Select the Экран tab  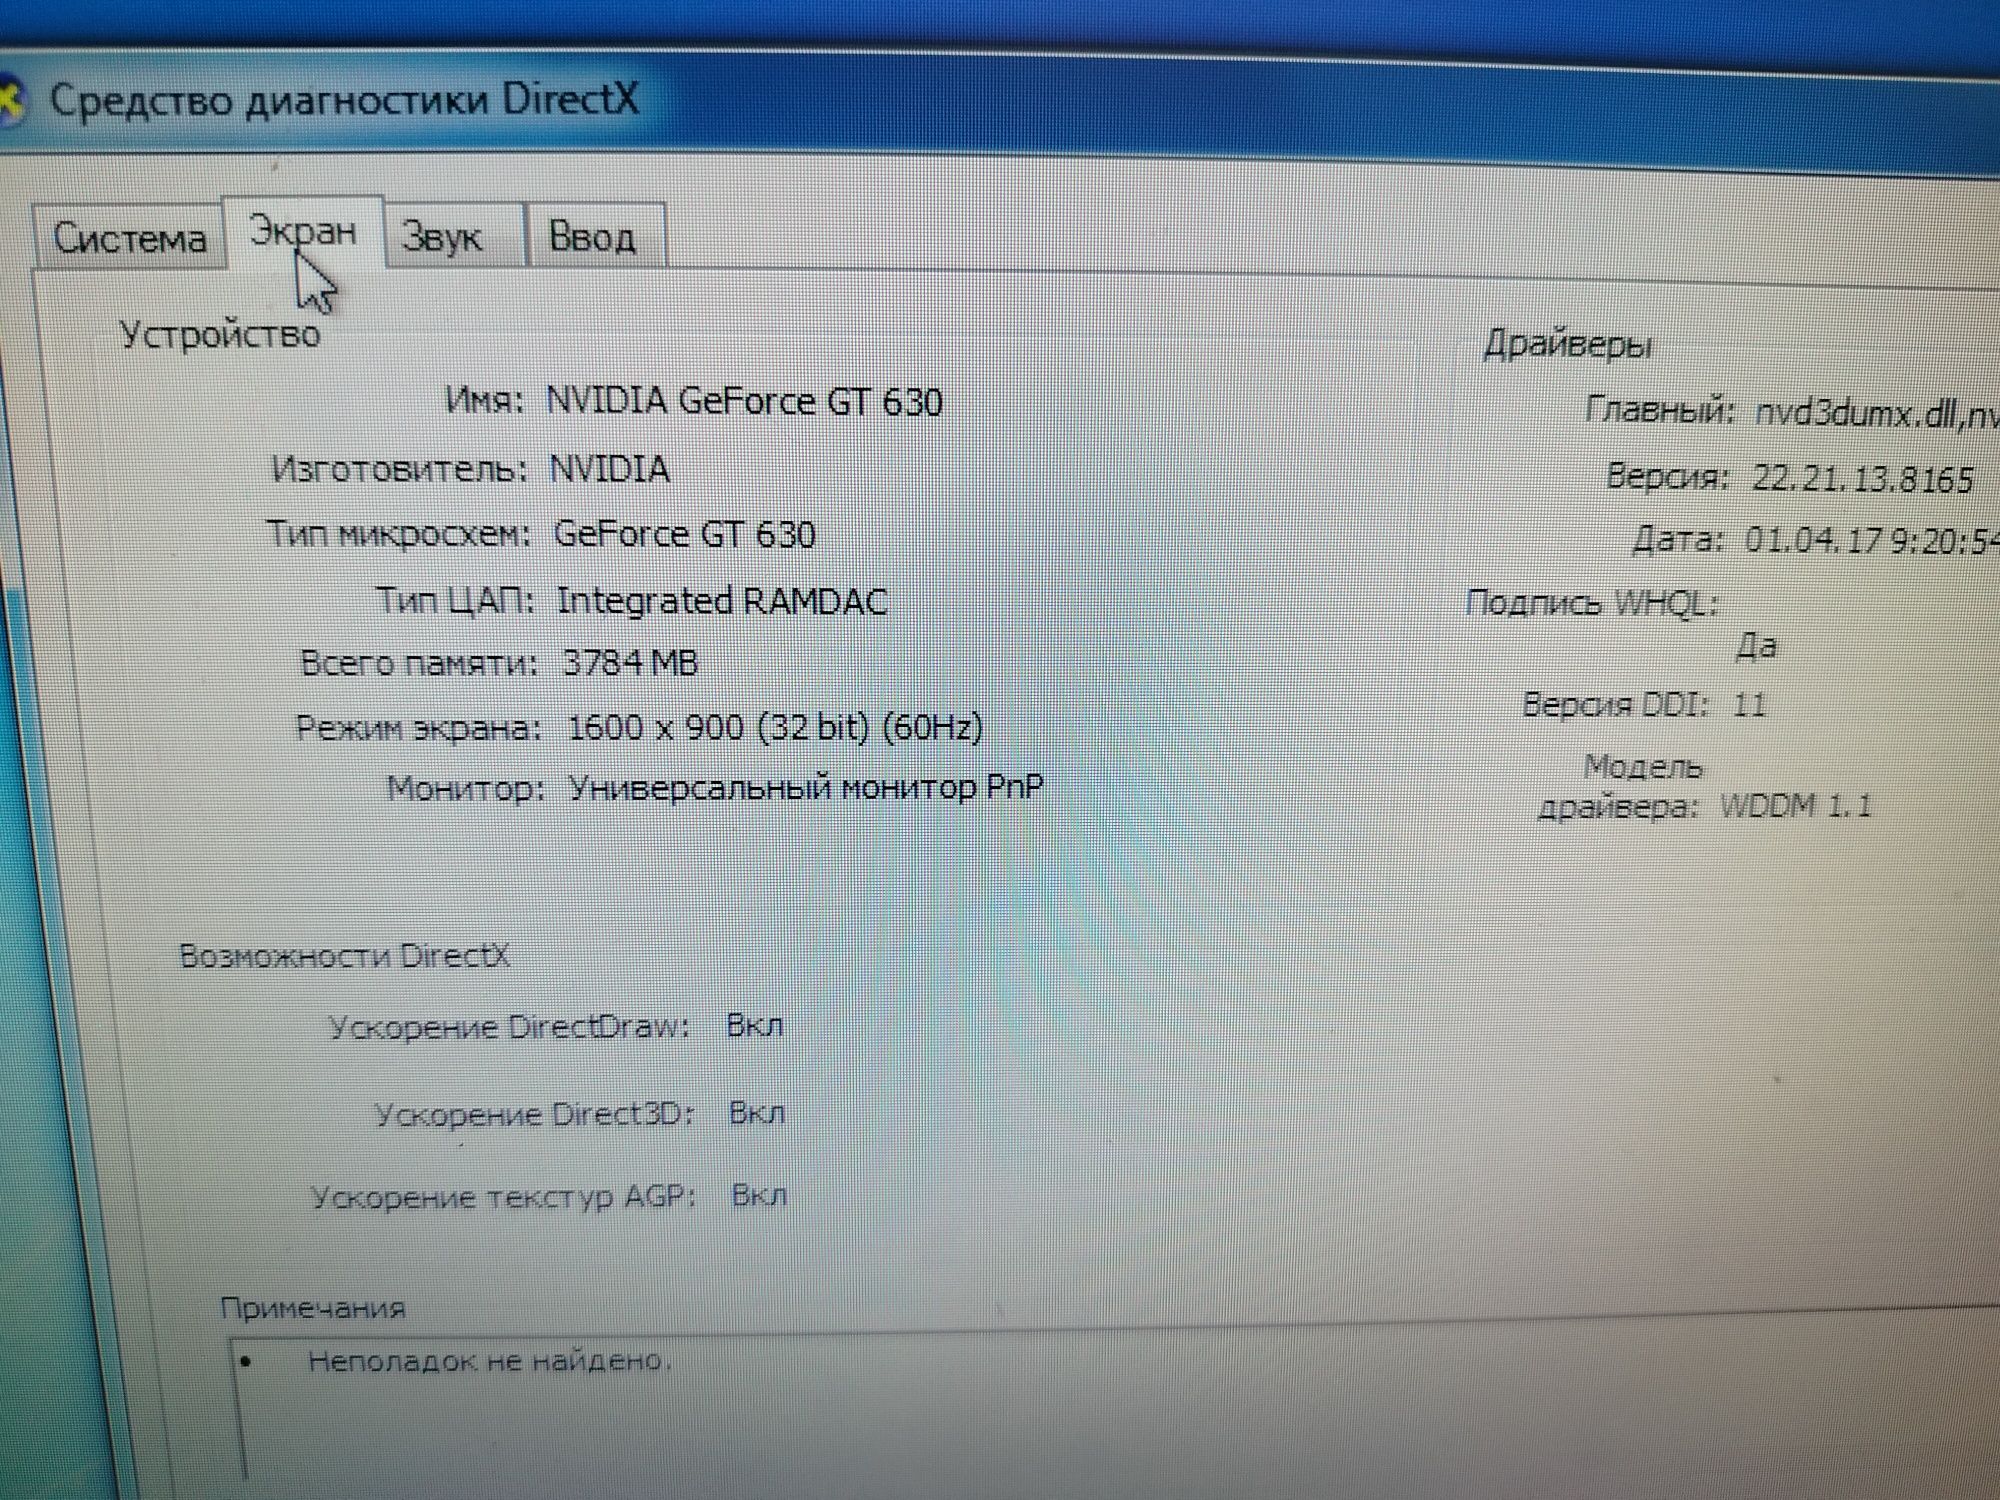303,232
